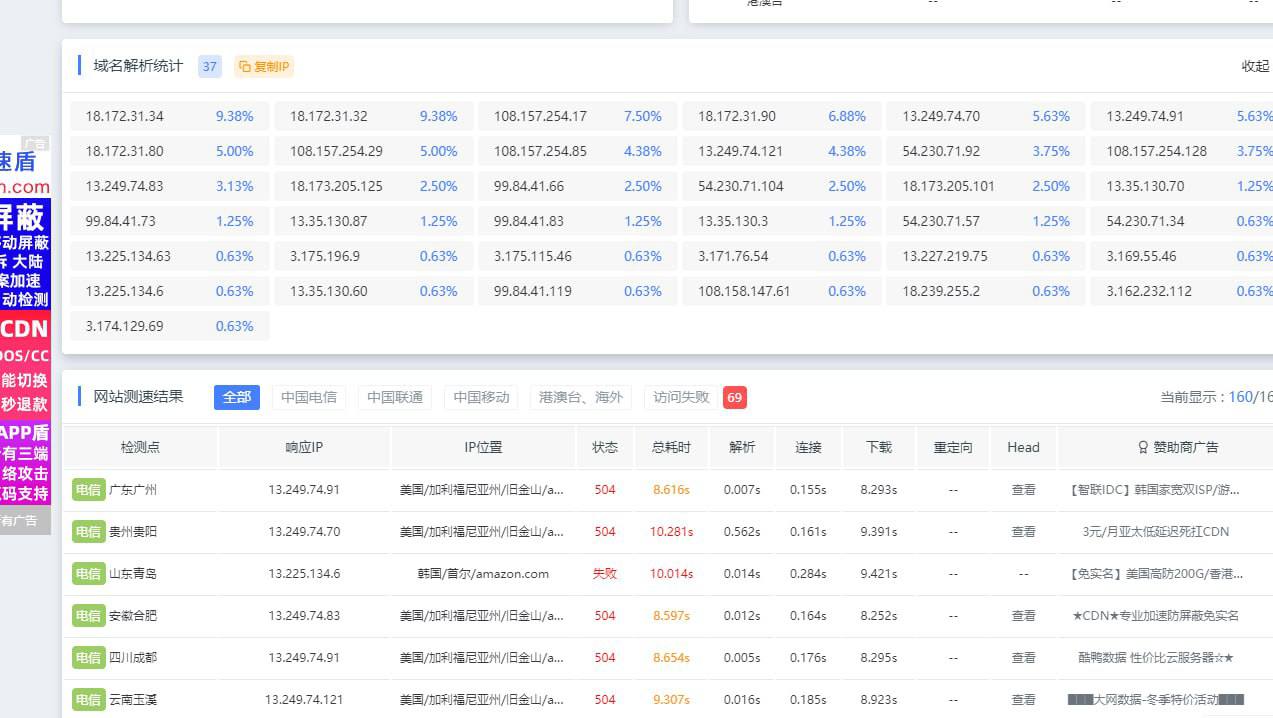Show 港澳台、海外 results
1273x718 pixels.
[580, 397]
